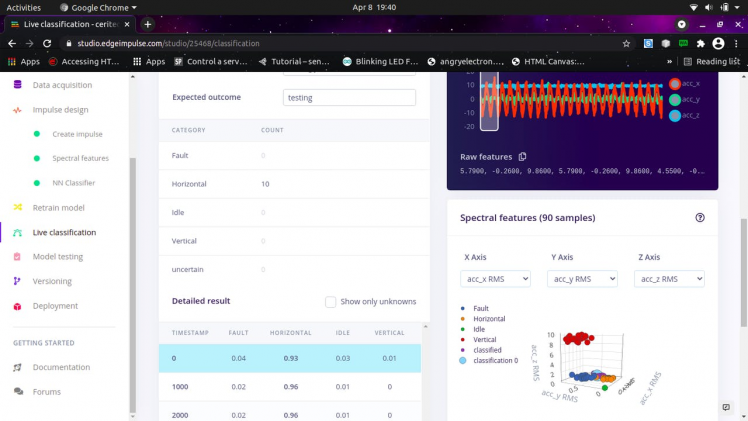The image size is (748, 421).
Task: Click the Forums chat icon
Action: tap(18, 391)
